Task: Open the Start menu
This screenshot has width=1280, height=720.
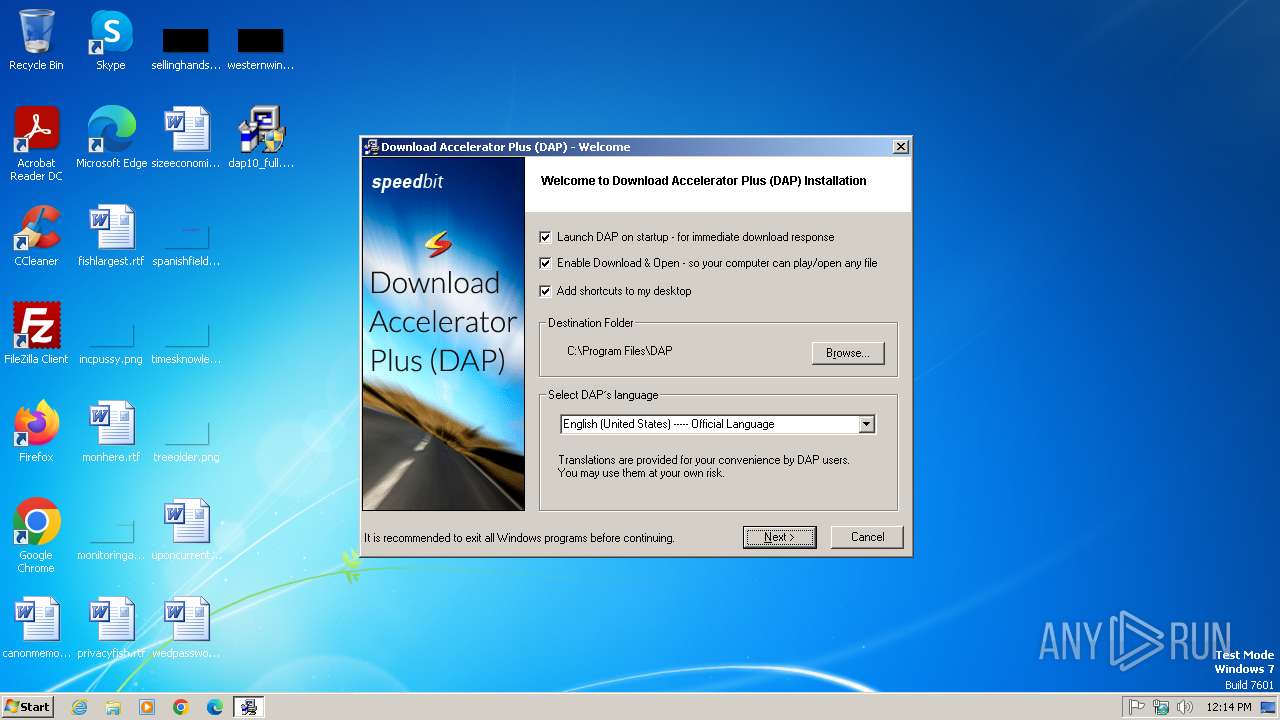Action: 28,706
